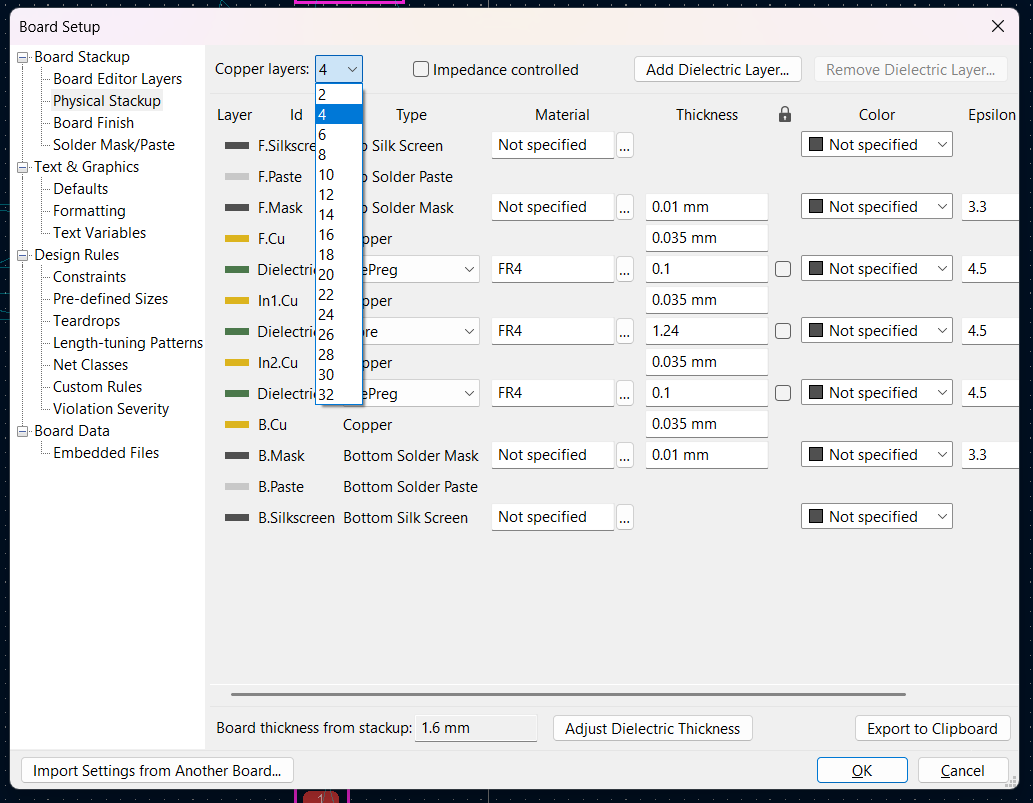Screen dimensions: 1033x803
Task: Open material browser for F.Silkscreen row
Action: click(x=625, y=145)
